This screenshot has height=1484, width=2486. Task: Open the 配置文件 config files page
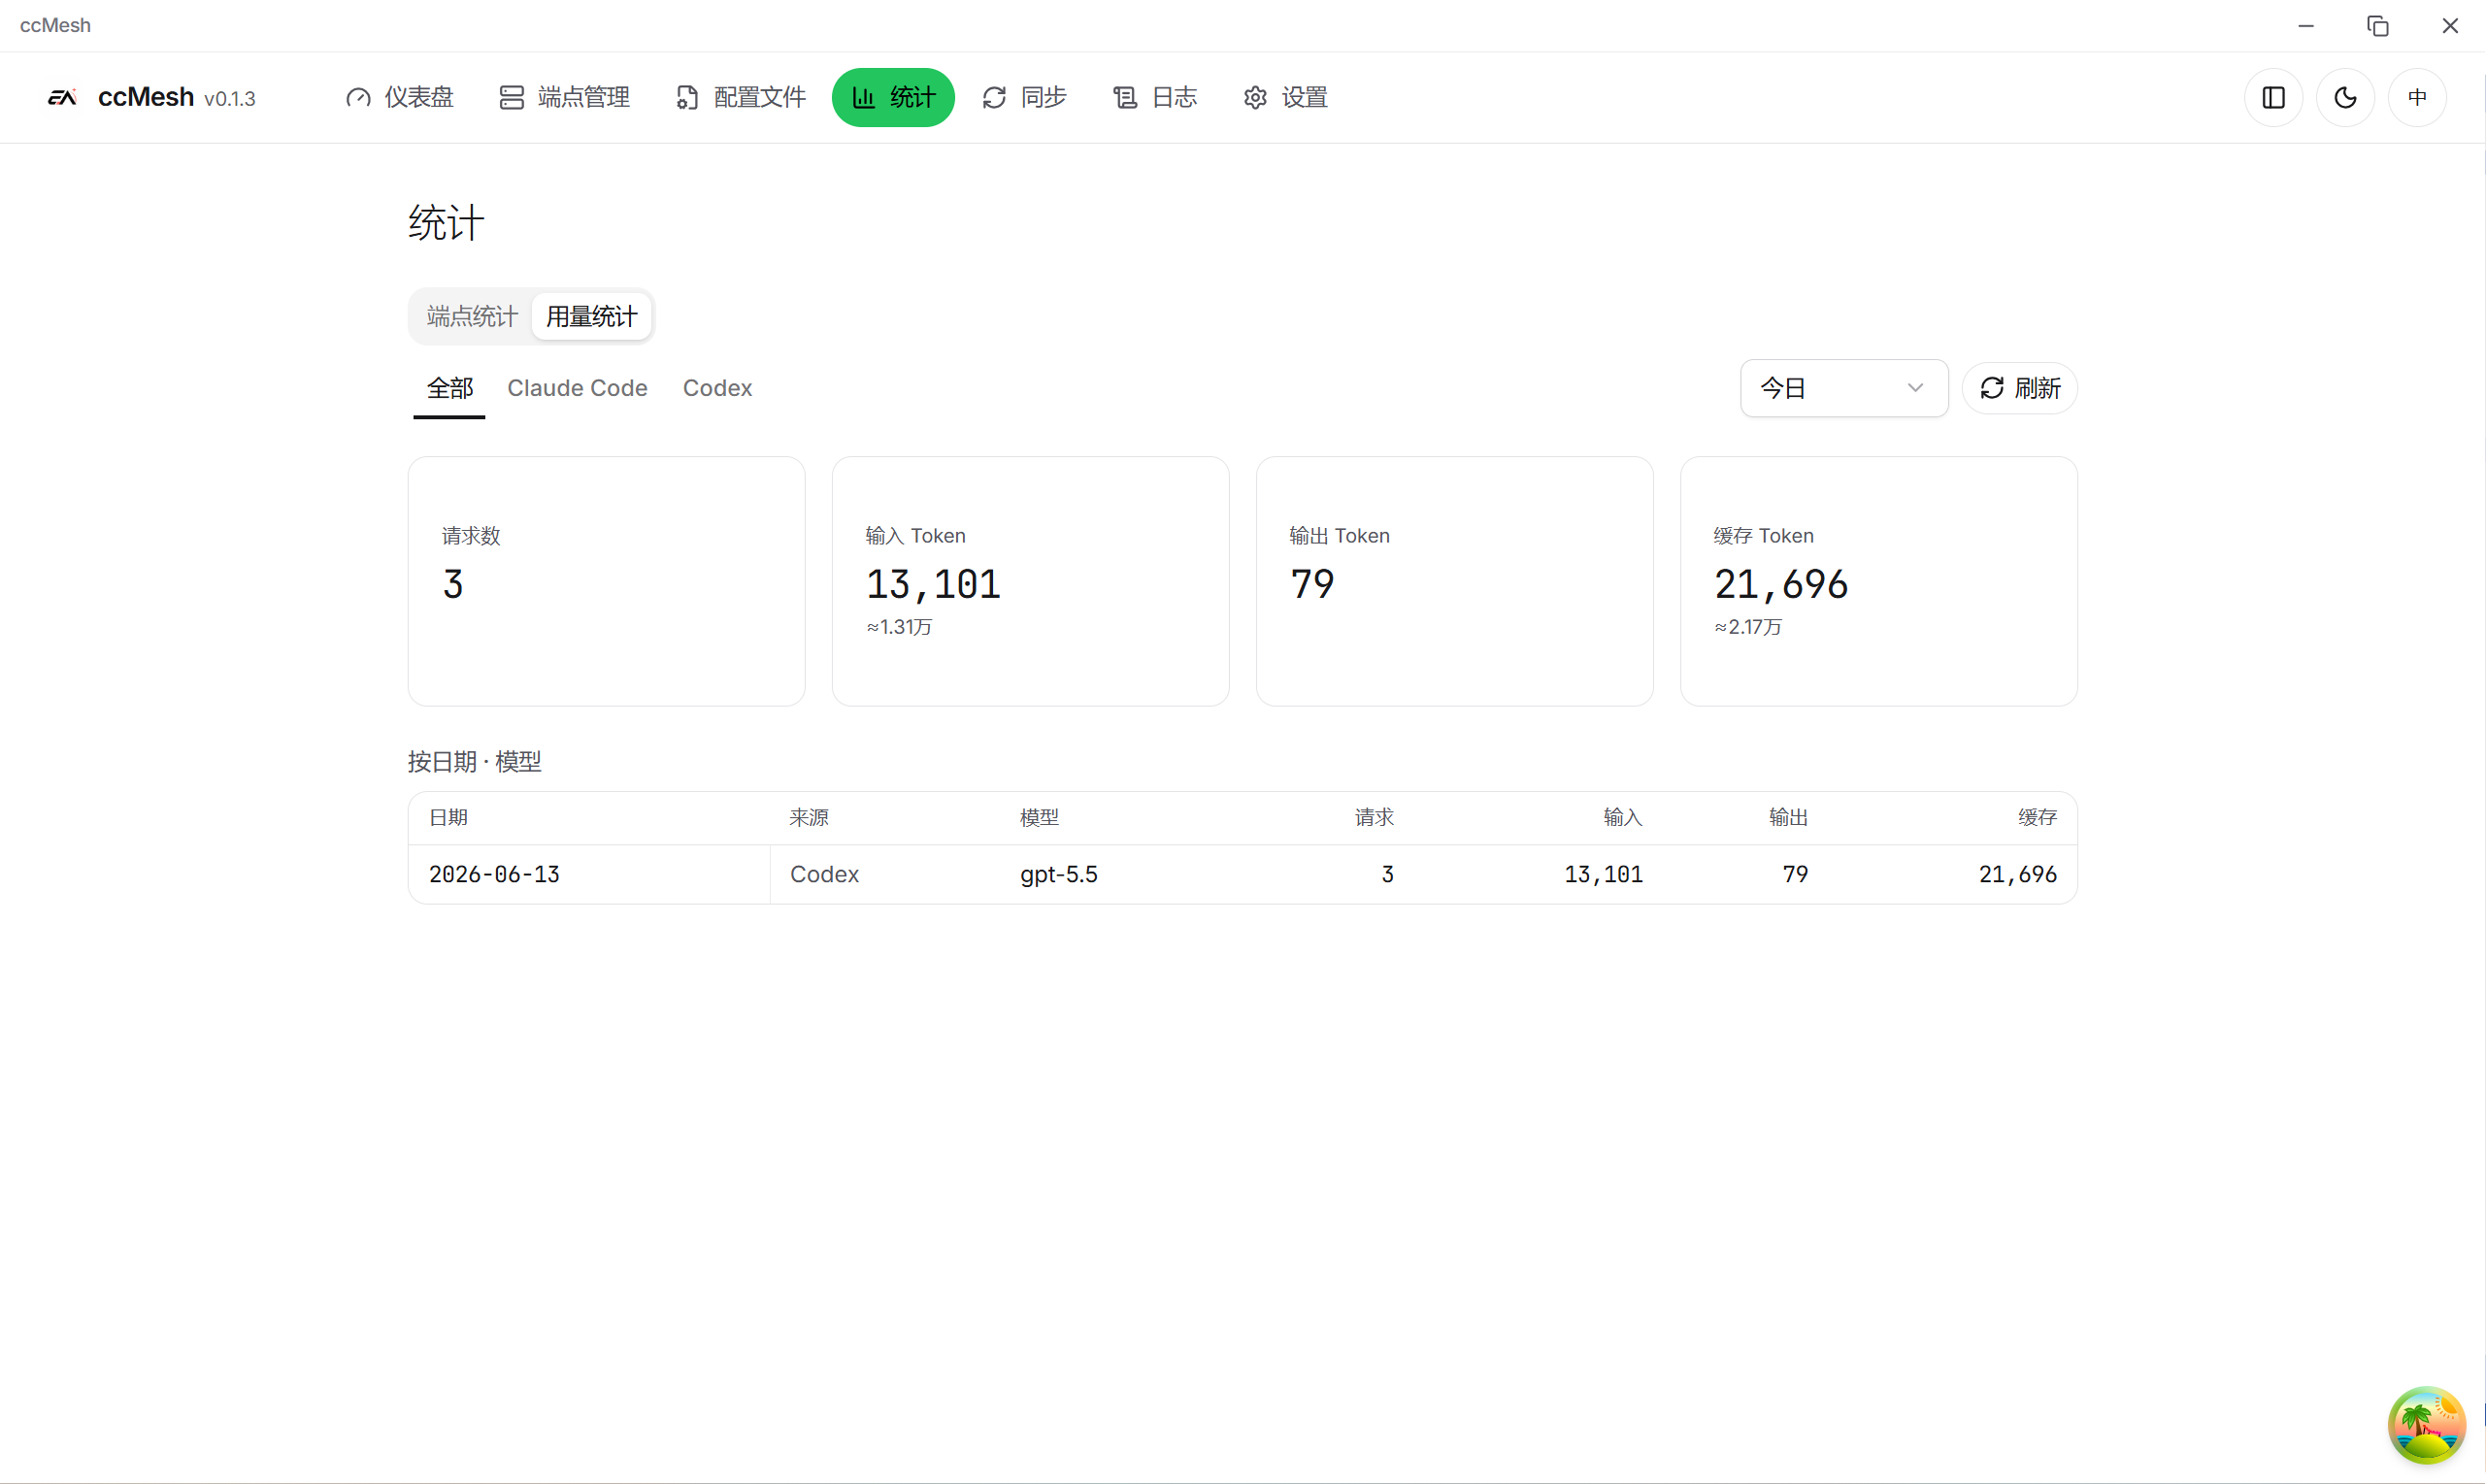tap(741, 97)
